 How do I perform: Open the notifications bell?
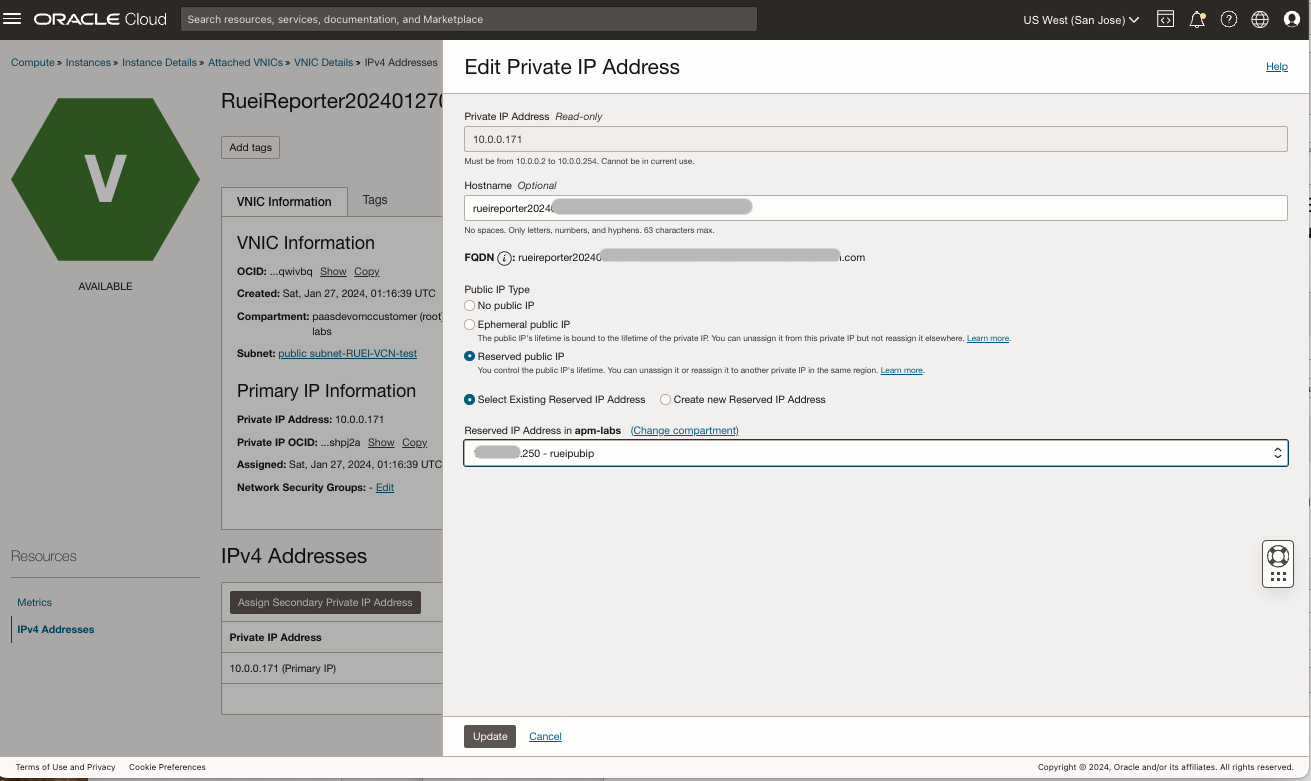[1197, 19]
